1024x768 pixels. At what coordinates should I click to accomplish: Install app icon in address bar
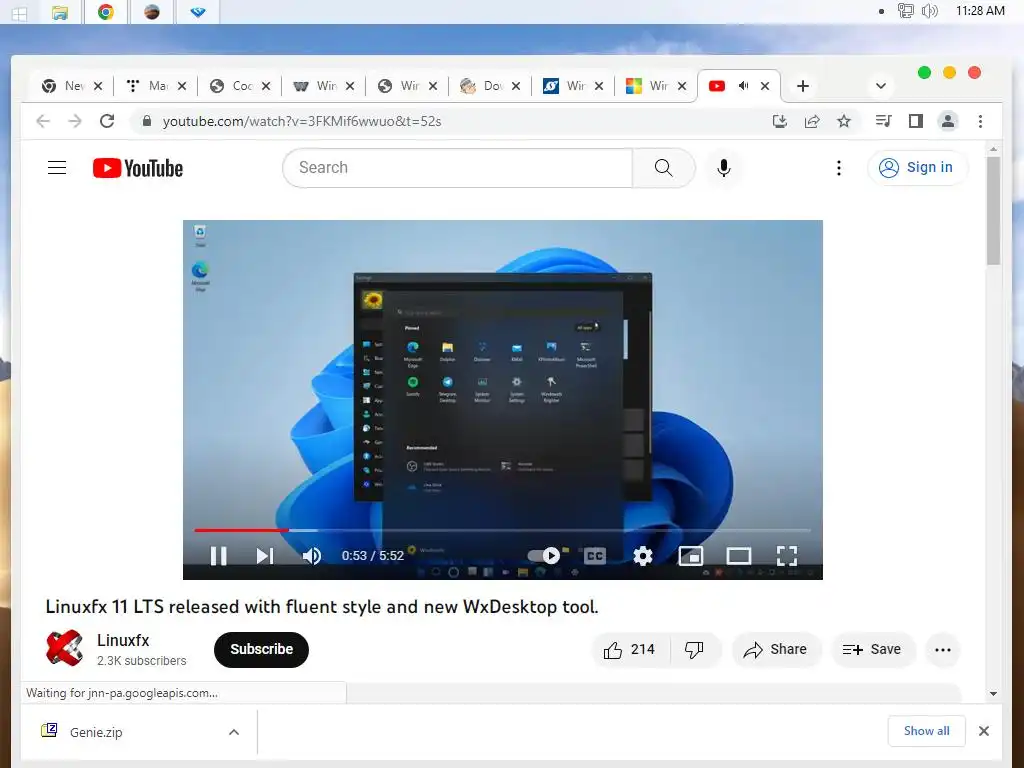coord(780,121)
